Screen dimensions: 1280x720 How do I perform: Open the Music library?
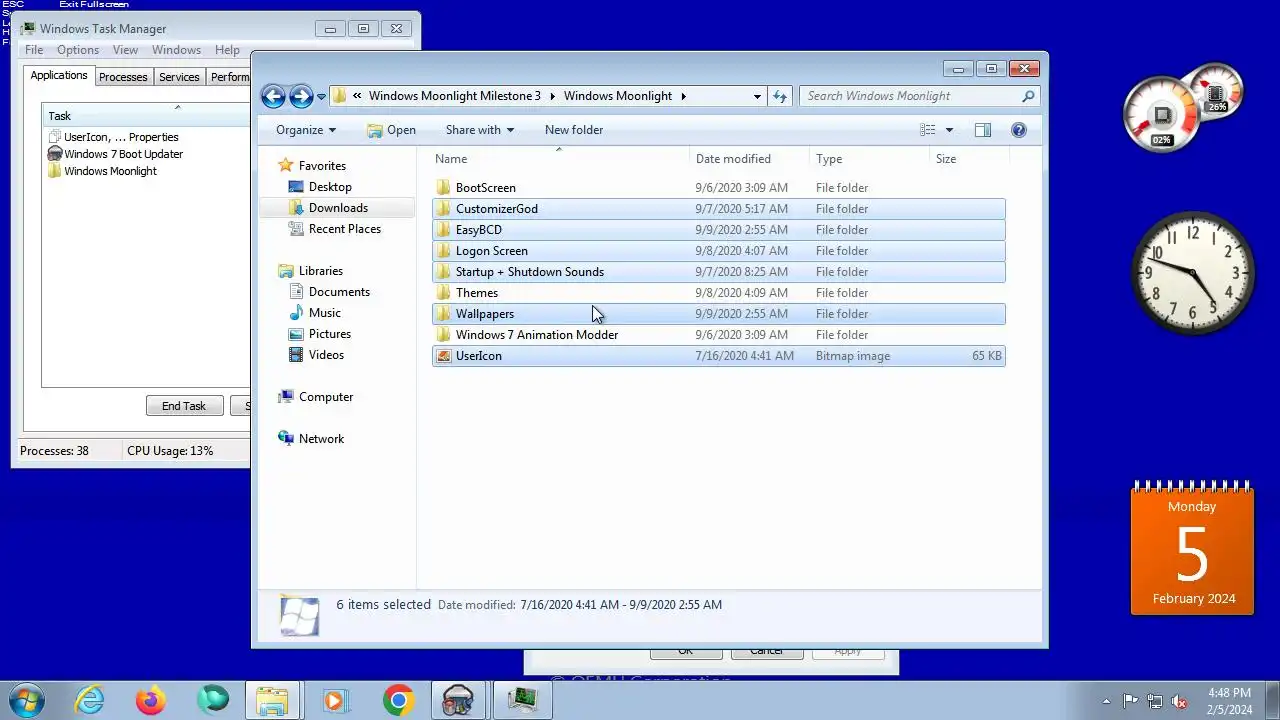point(325,313)
